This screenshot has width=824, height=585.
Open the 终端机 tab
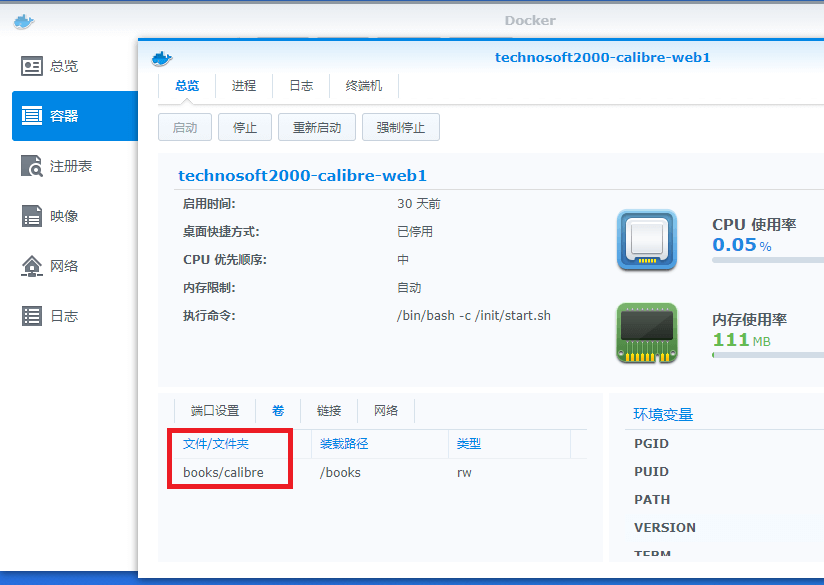click(364, 86)
